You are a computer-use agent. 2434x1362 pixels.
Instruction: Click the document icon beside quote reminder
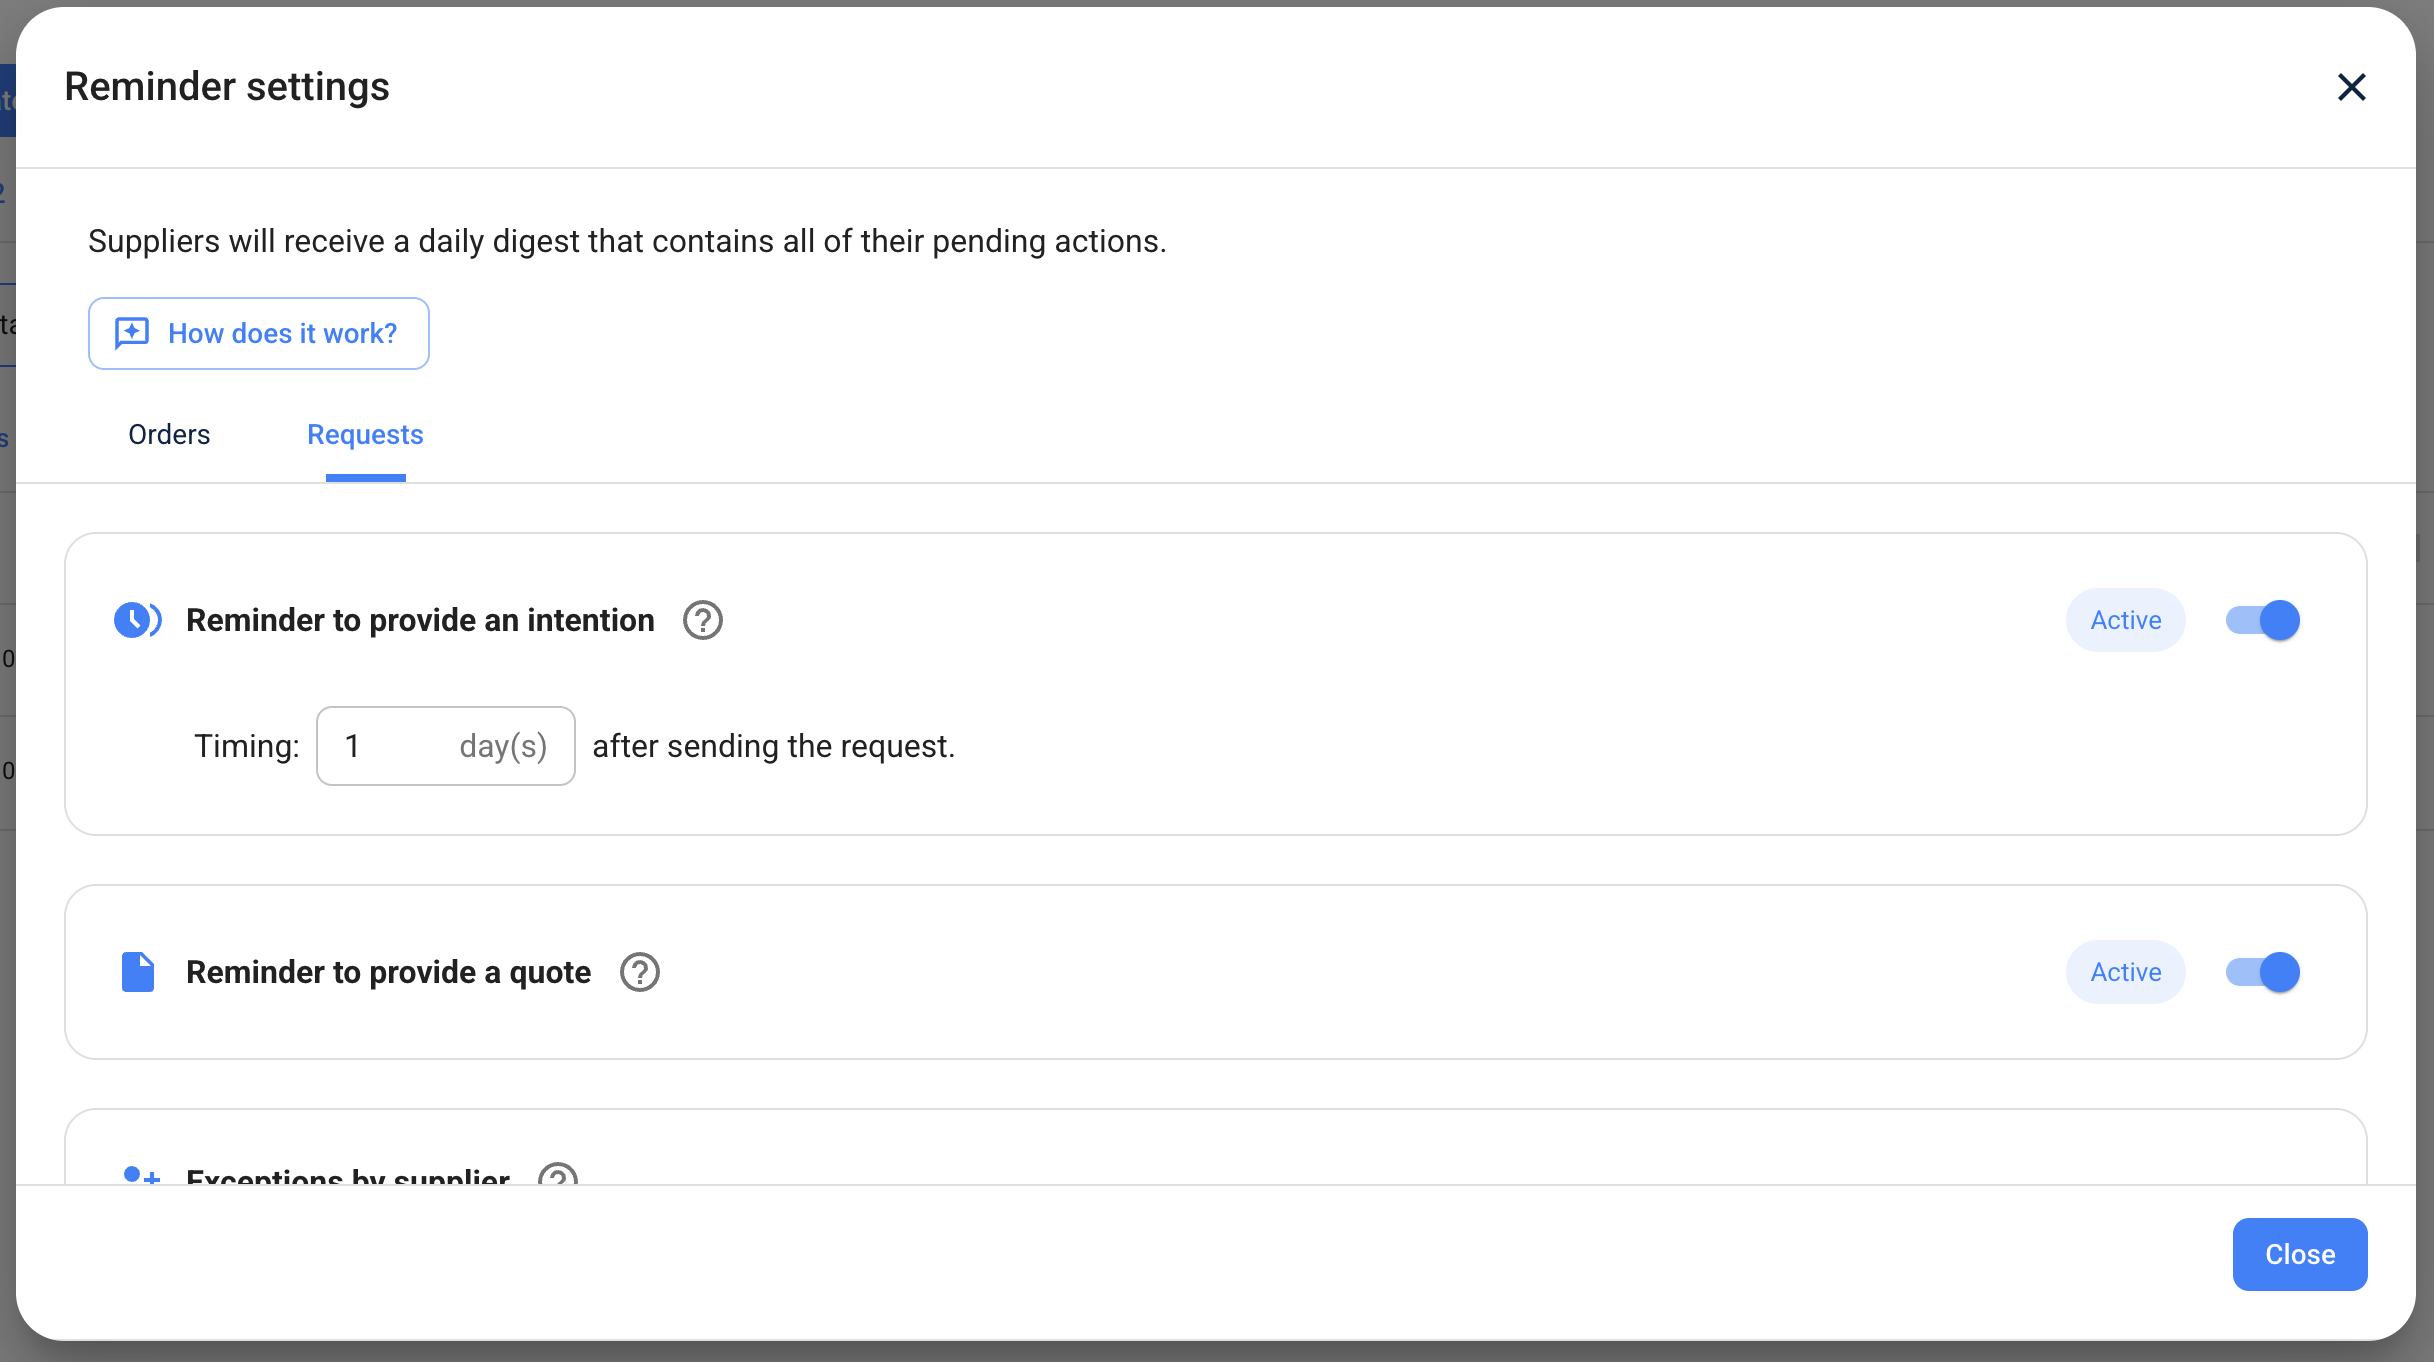point(138,972)
